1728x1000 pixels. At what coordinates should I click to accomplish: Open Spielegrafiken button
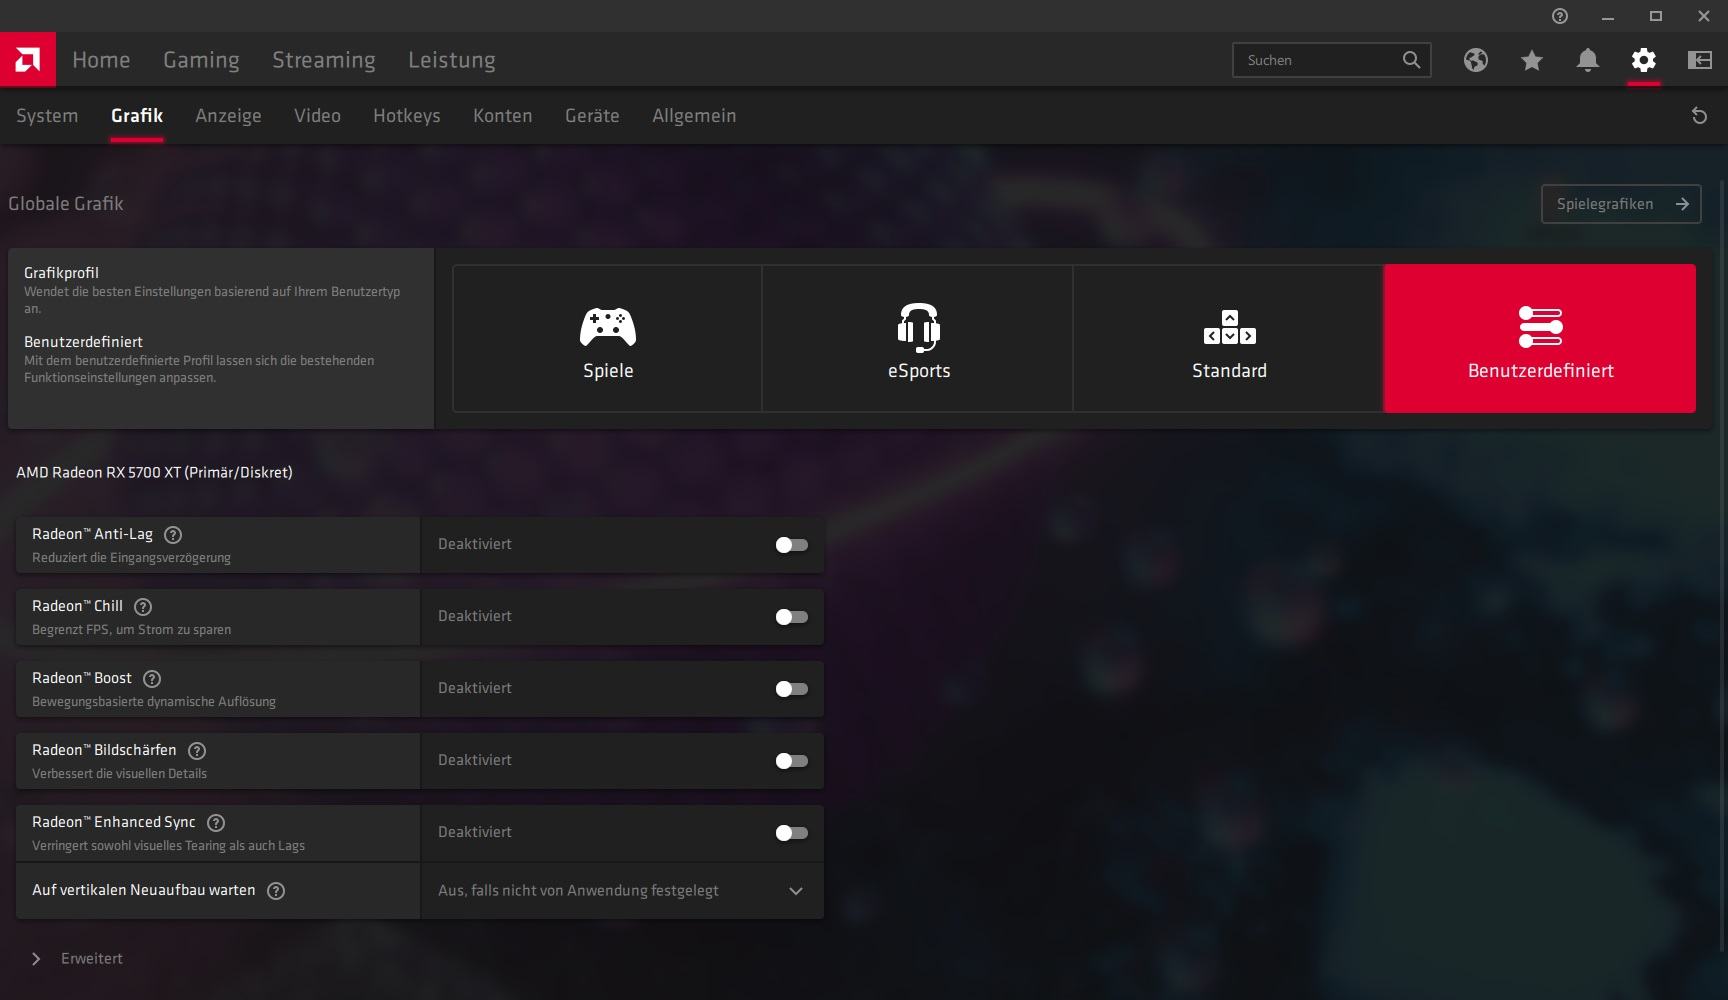tap(1621, 204)
